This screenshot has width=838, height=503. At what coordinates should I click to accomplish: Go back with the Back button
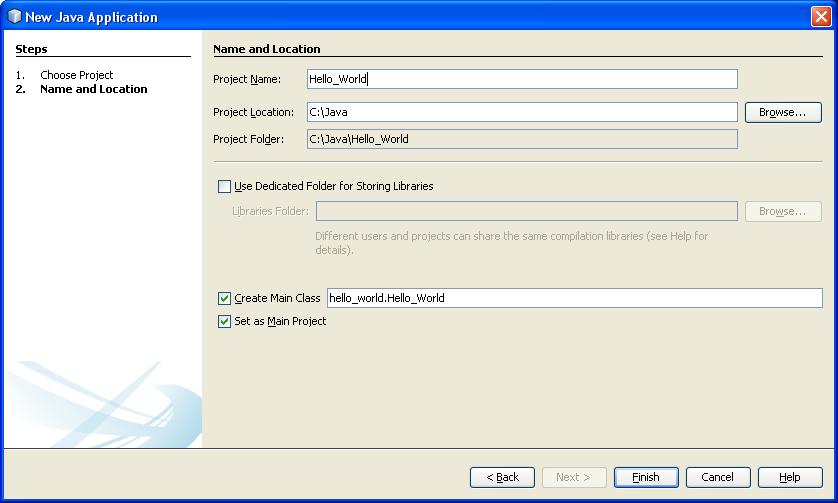point(502,477)
